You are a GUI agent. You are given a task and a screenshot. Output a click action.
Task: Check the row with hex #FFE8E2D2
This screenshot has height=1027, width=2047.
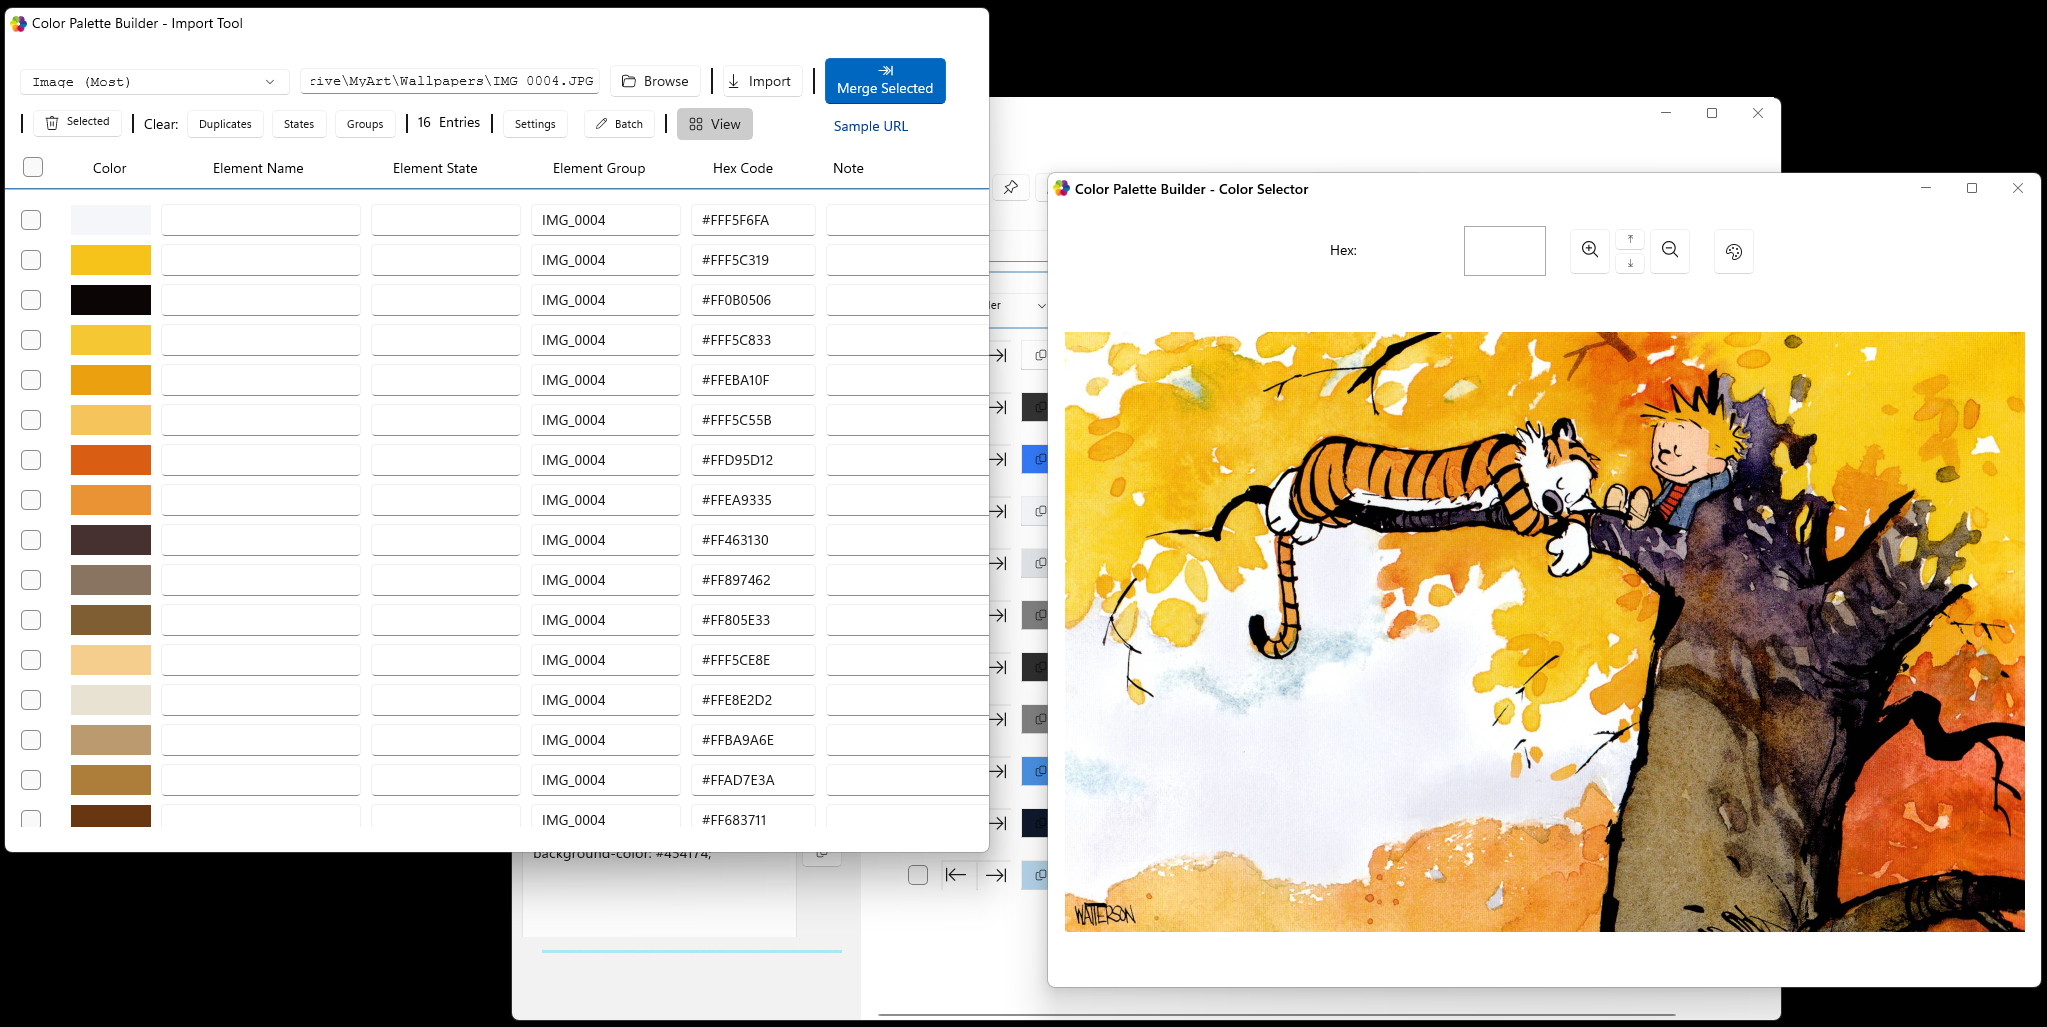(31, 700)
